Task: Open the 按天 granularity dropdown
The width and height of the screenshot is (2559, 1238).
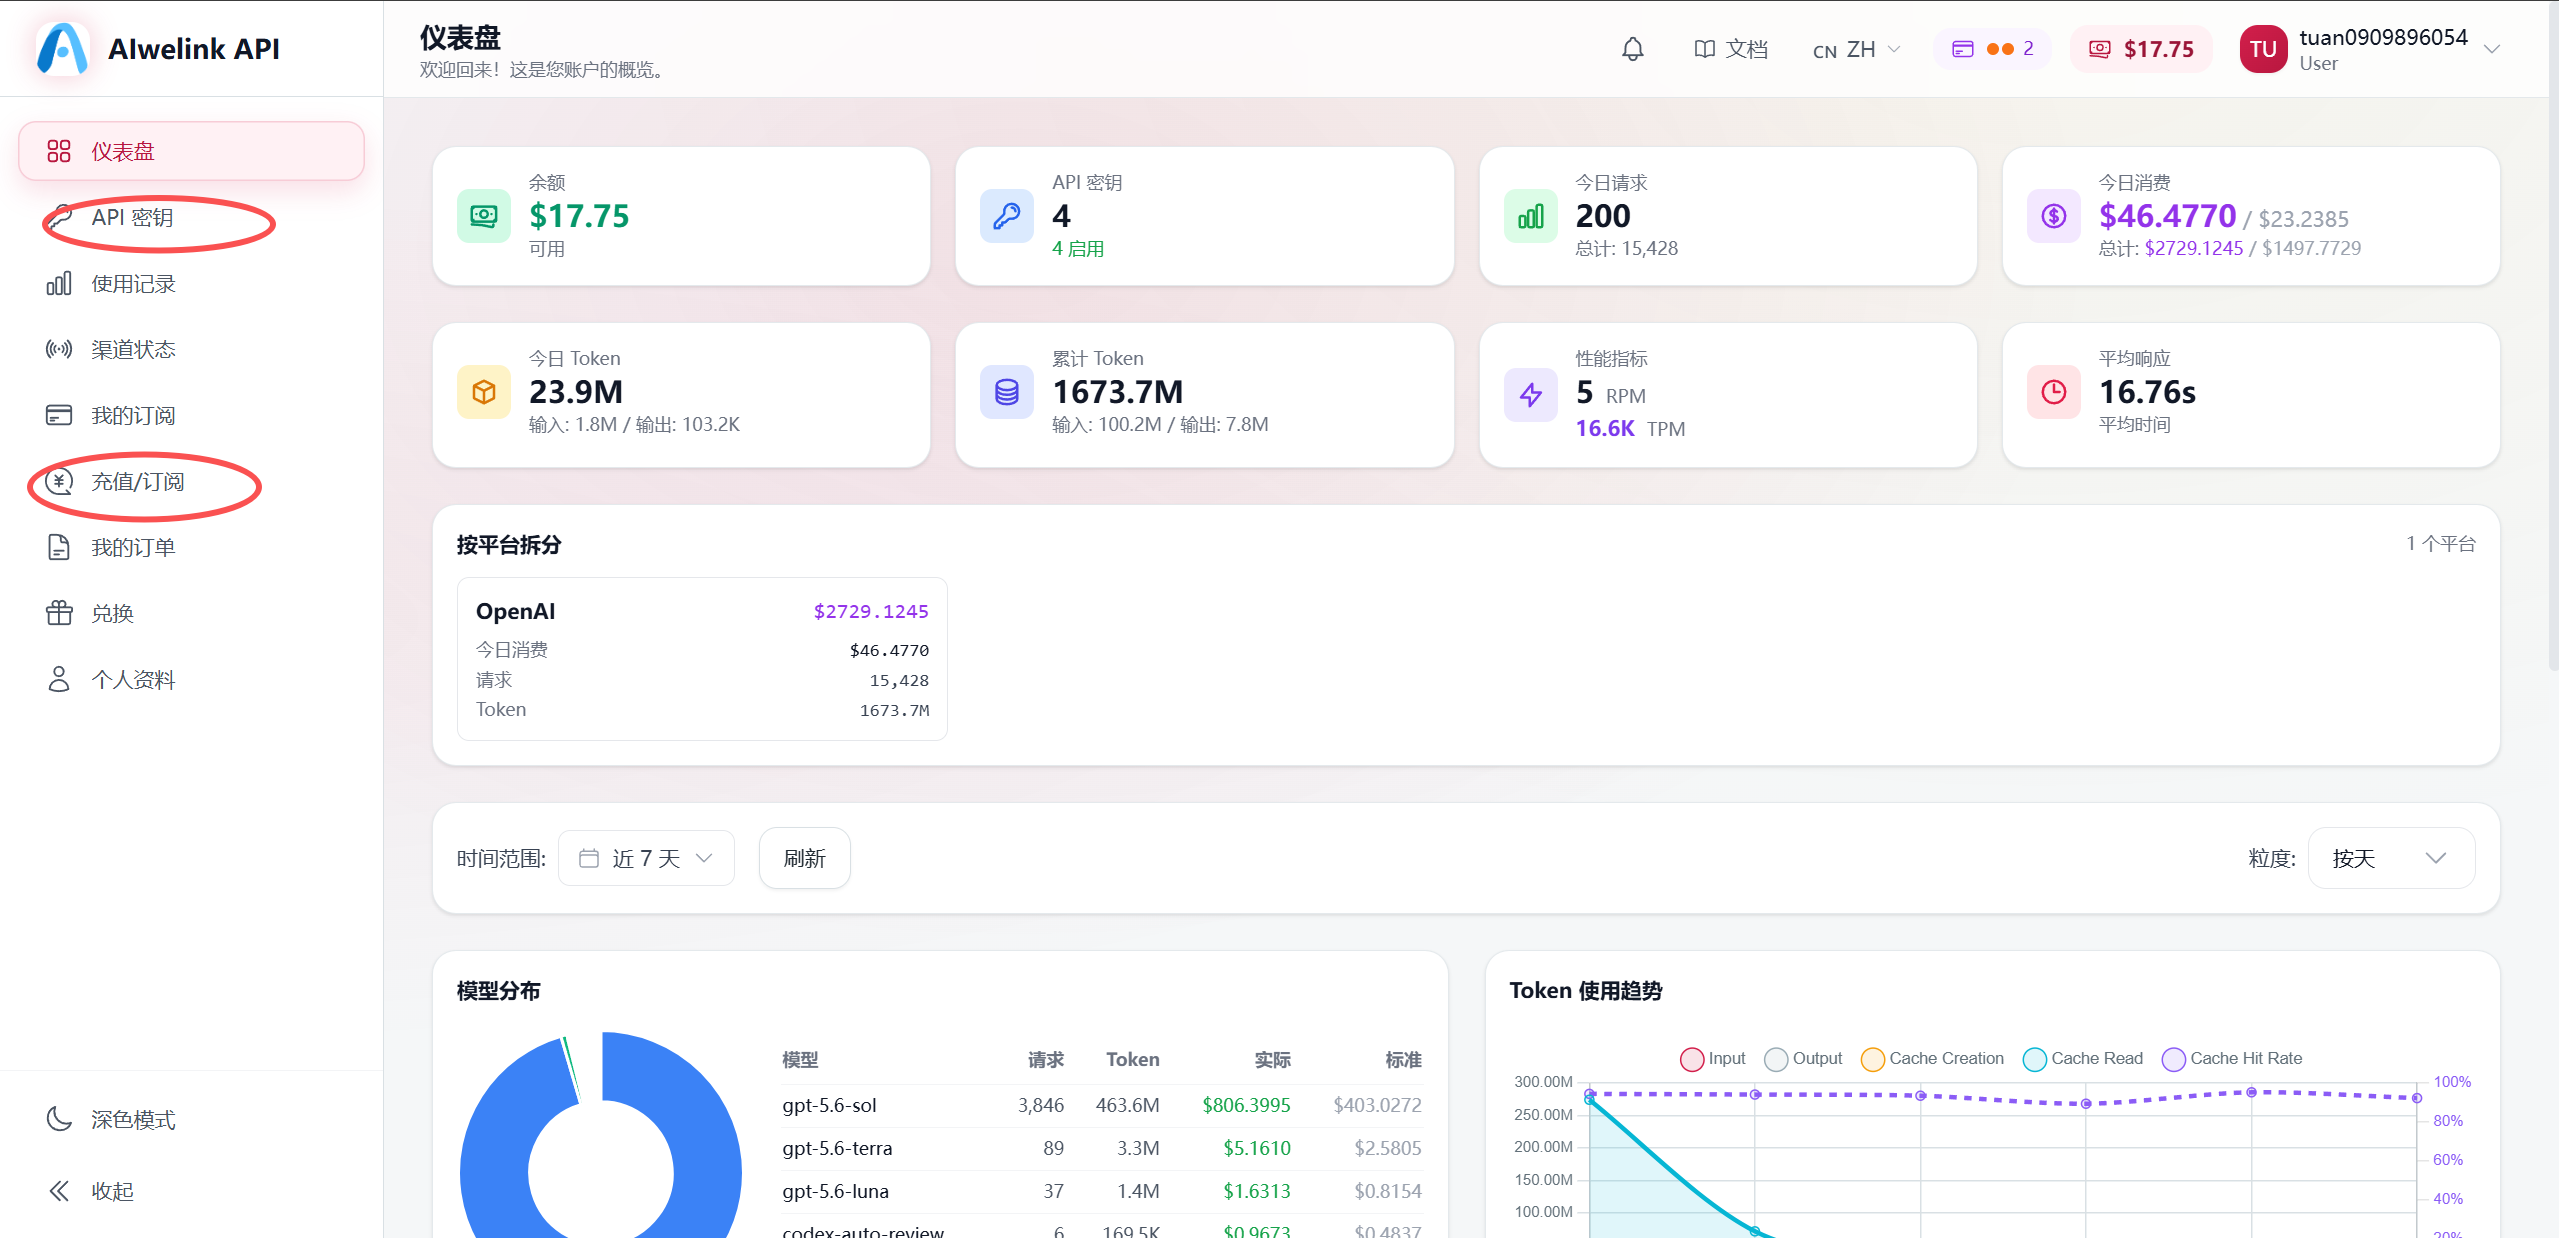Action: coord(2391,858)
